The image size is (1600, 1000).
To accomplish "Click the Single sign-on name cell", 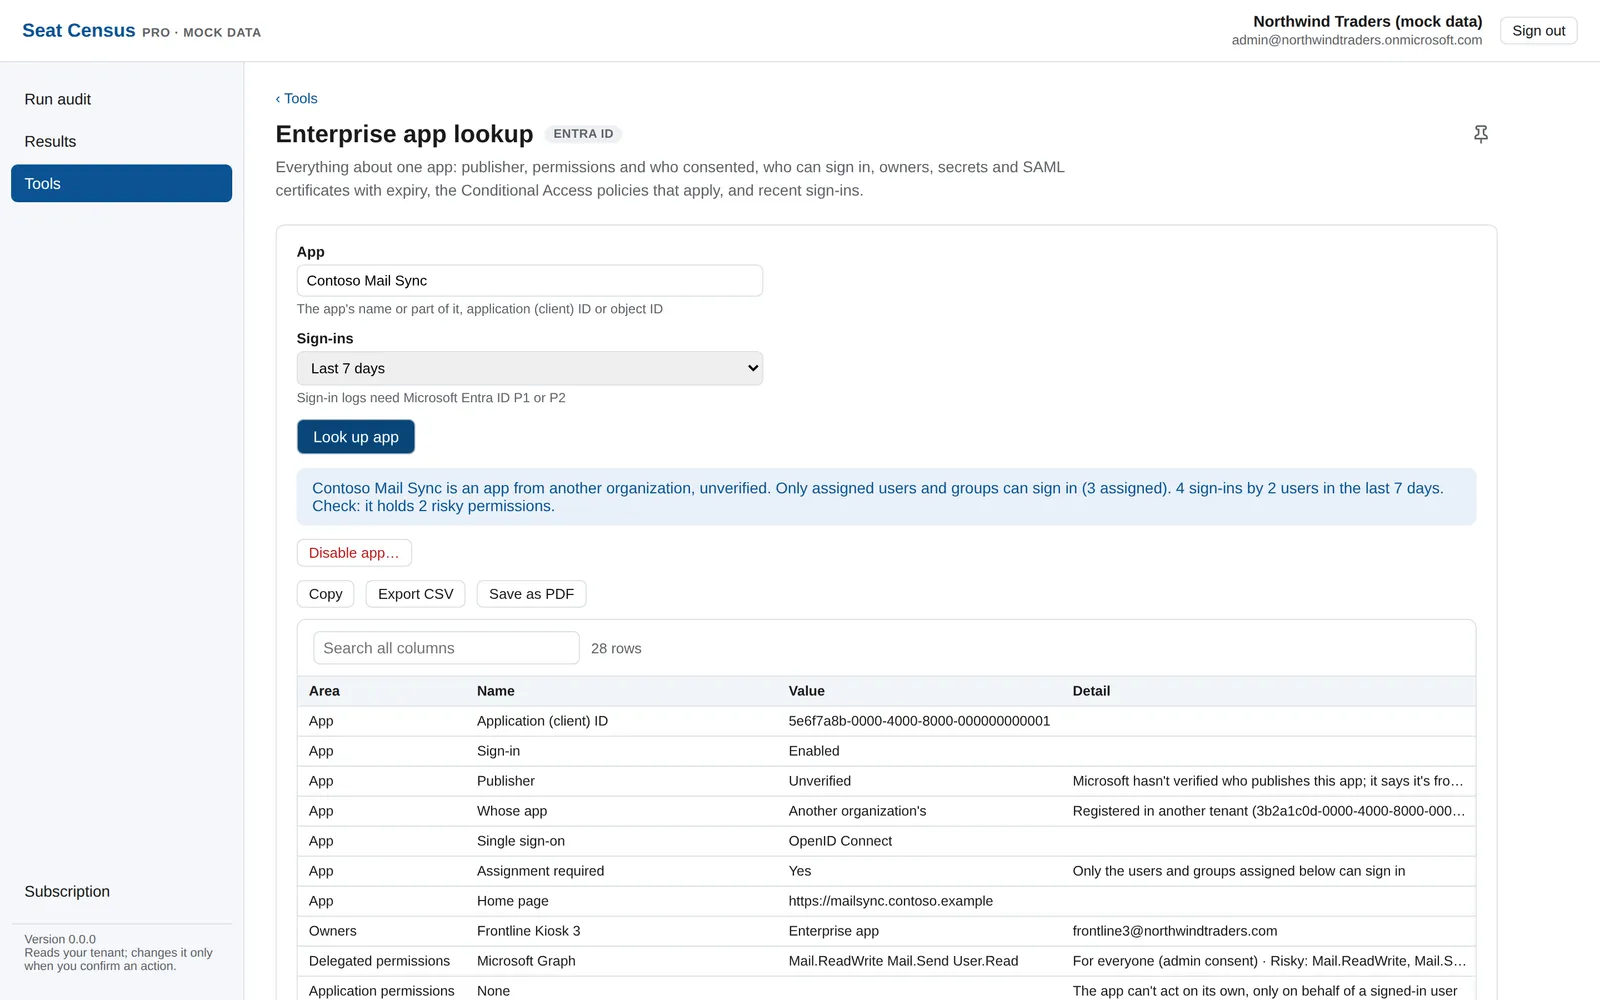I will (520, 841).
